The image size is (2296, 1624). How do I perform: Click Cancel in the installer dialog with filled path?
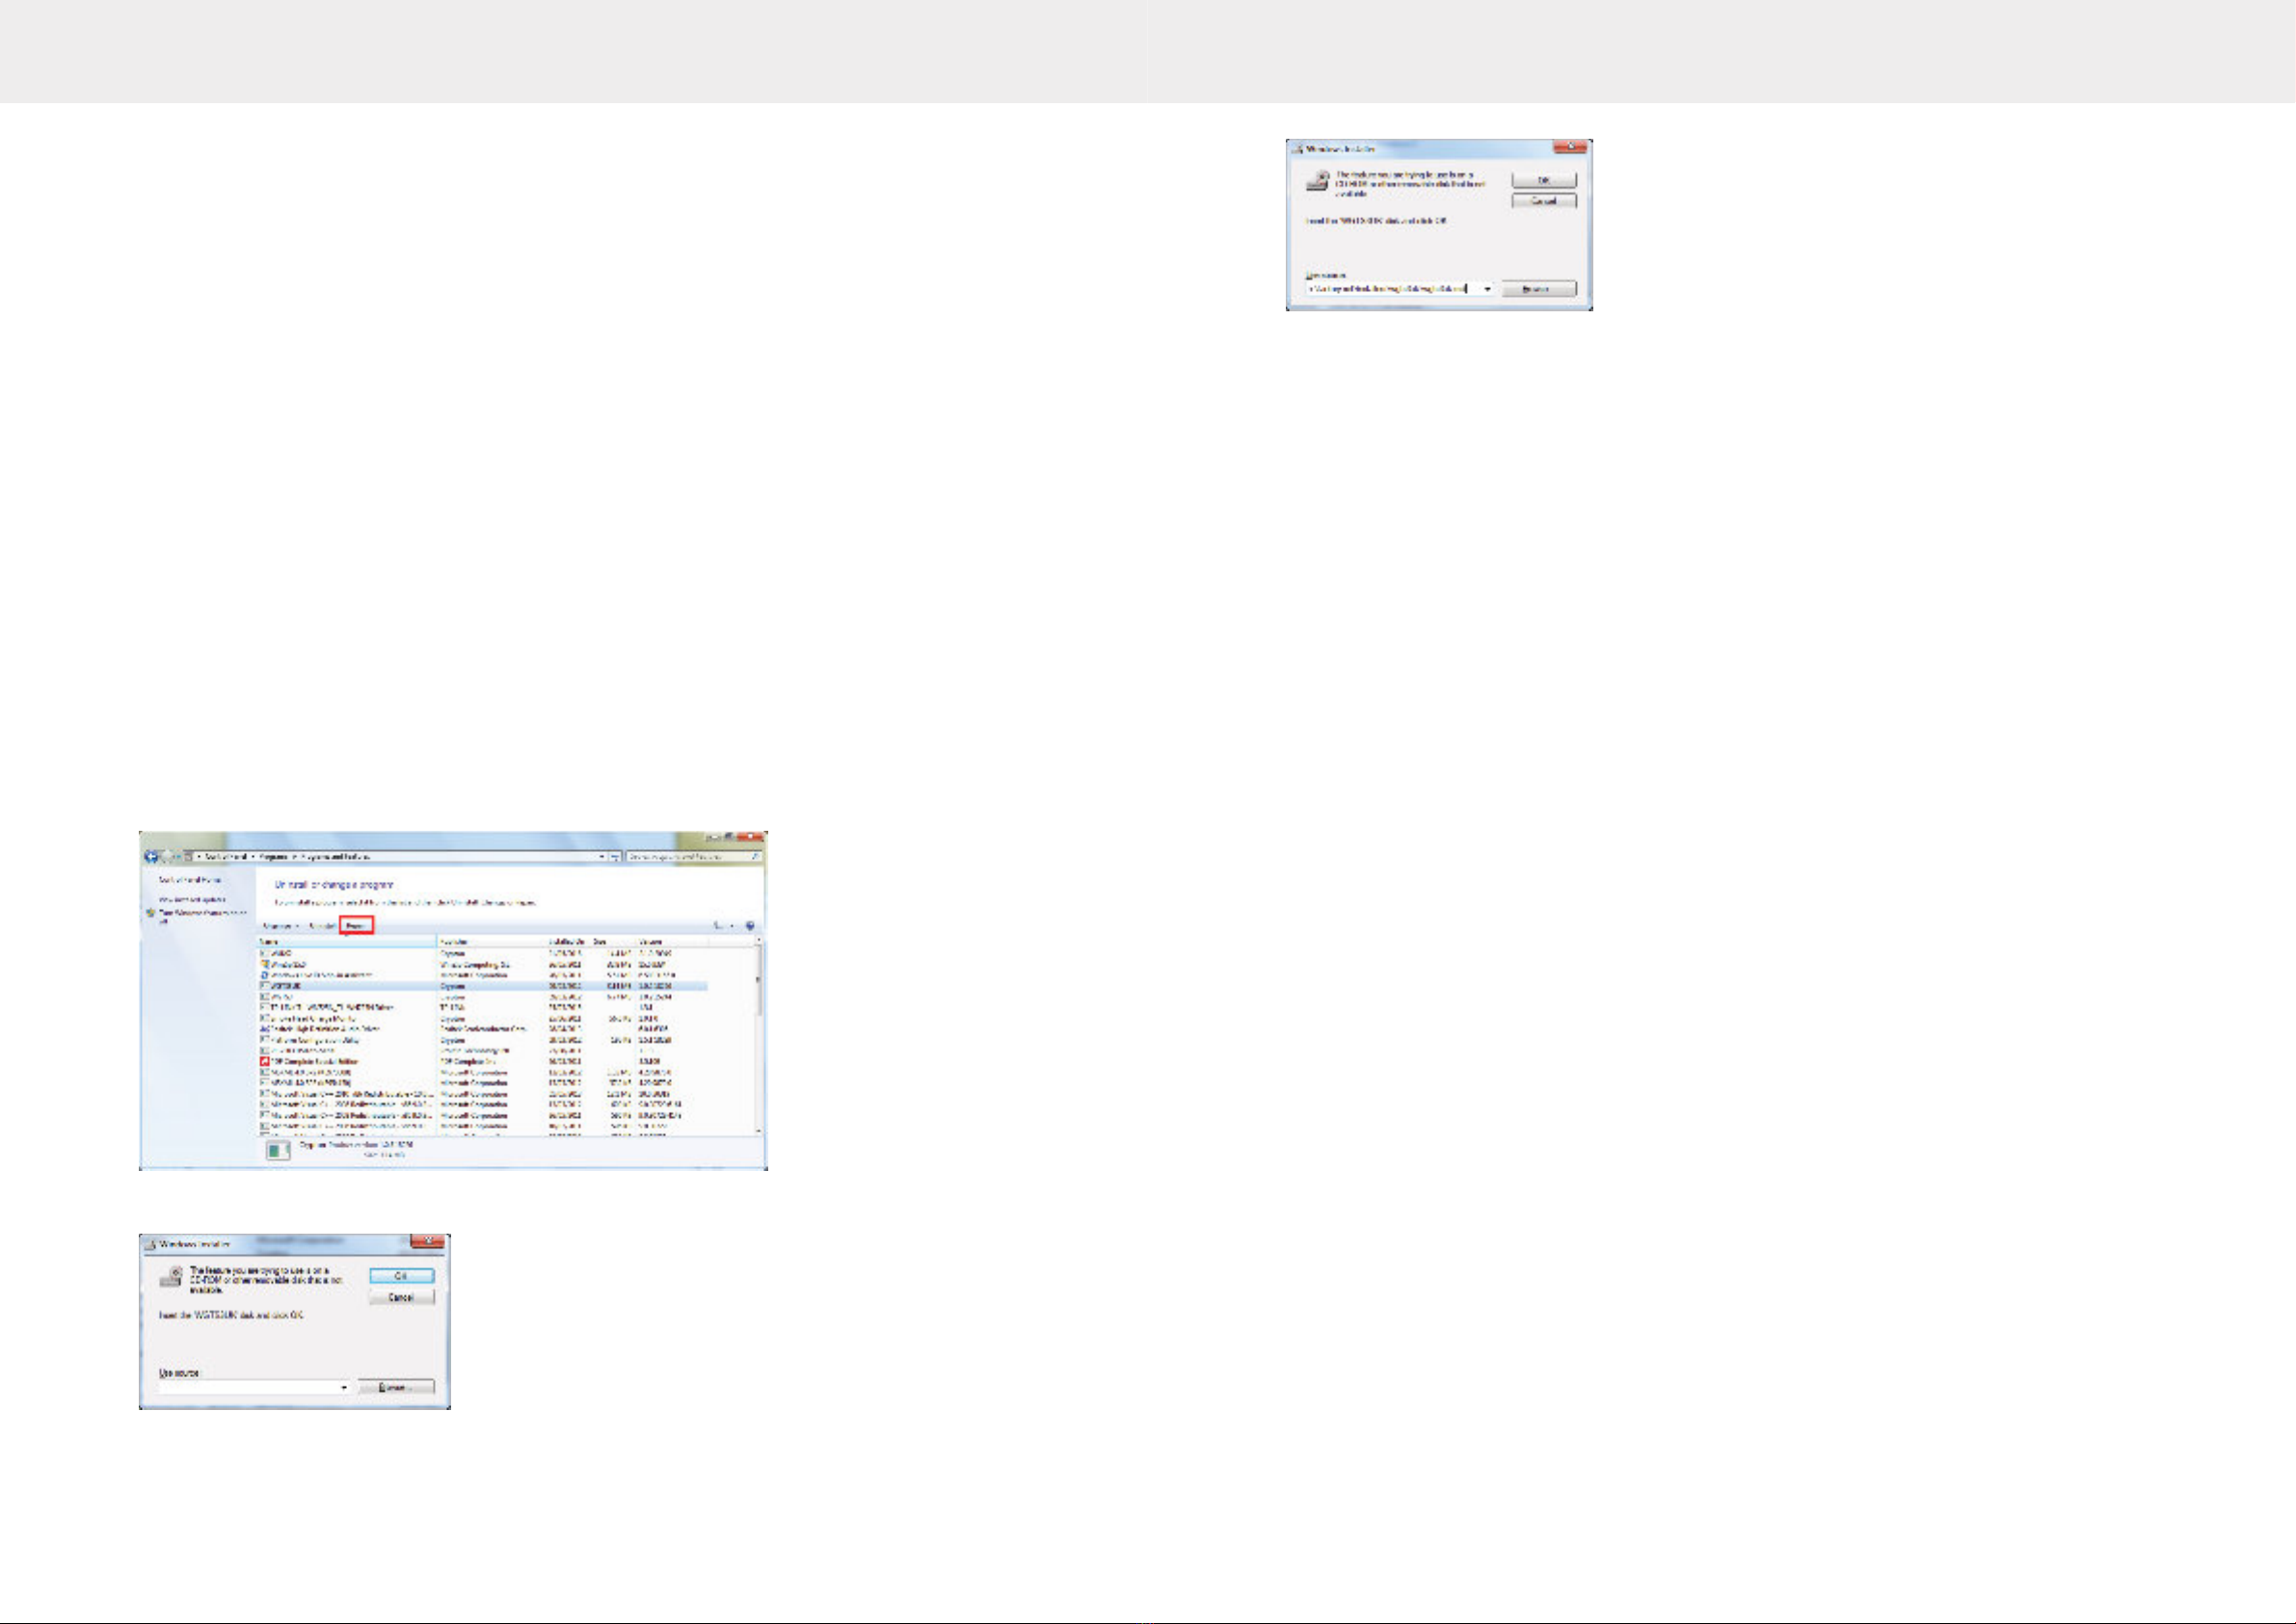[x=1544, y=201]
